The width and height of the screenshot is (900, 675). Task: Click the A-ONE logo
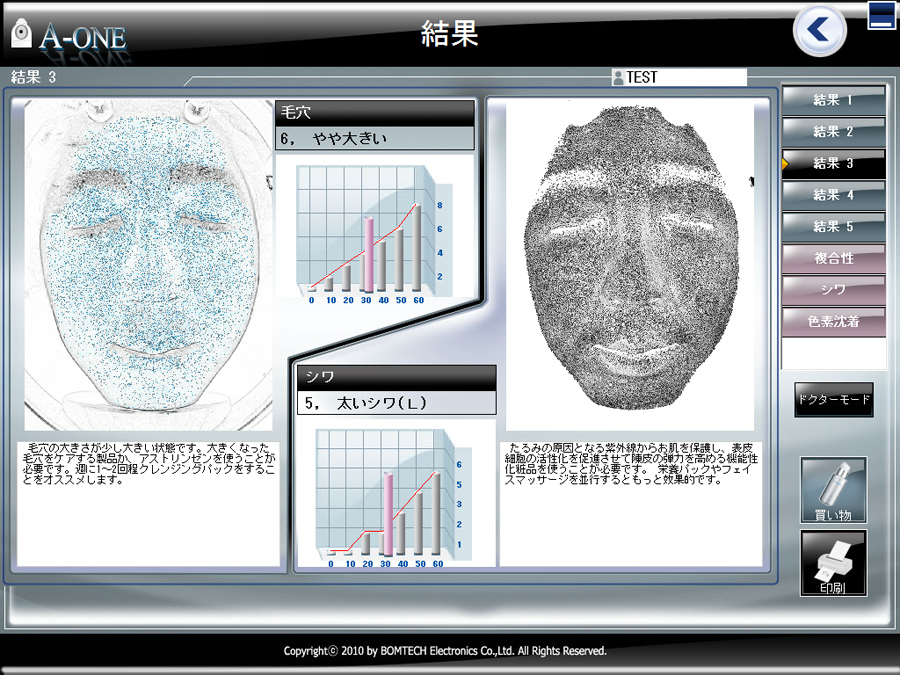click(69, 36)
